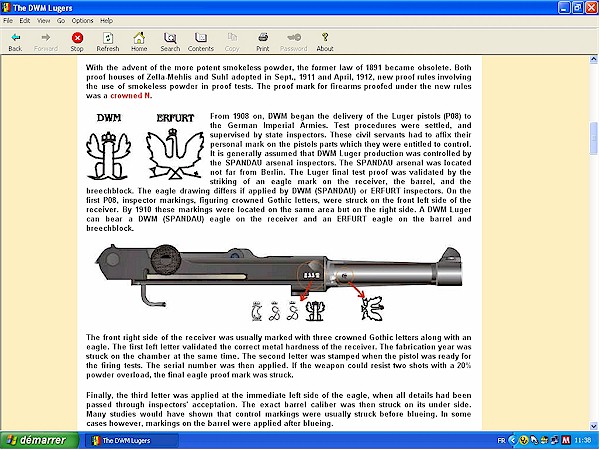Click the red M tray icon
This screenshot has height=450, width=600.
(x=566, y=440)
